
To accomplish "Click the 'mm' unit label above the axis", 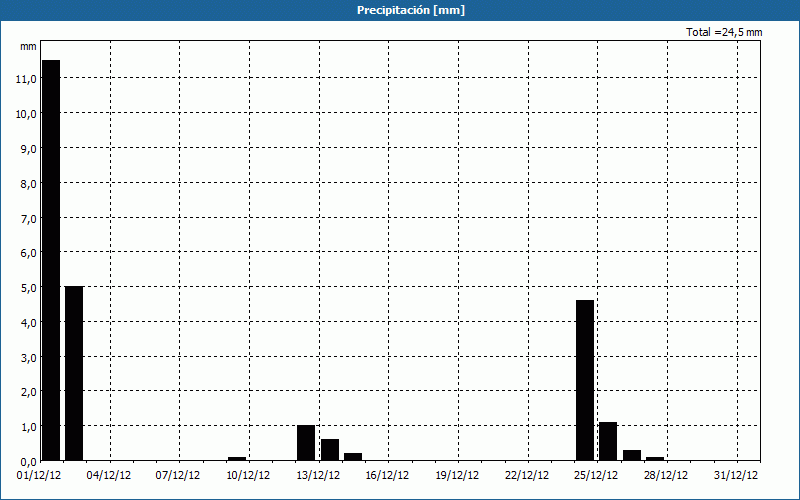I will (x=28, y=46).
